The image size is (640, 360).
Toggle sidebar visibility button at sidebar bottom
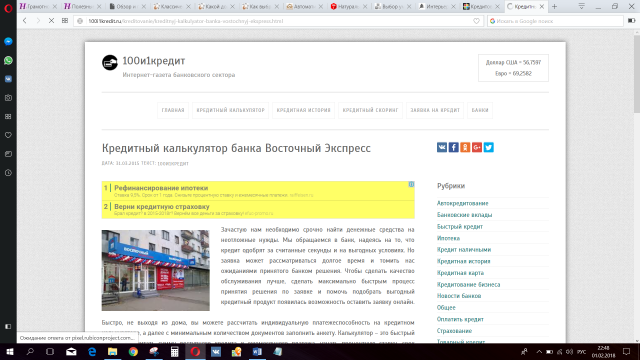coord(8,327)
